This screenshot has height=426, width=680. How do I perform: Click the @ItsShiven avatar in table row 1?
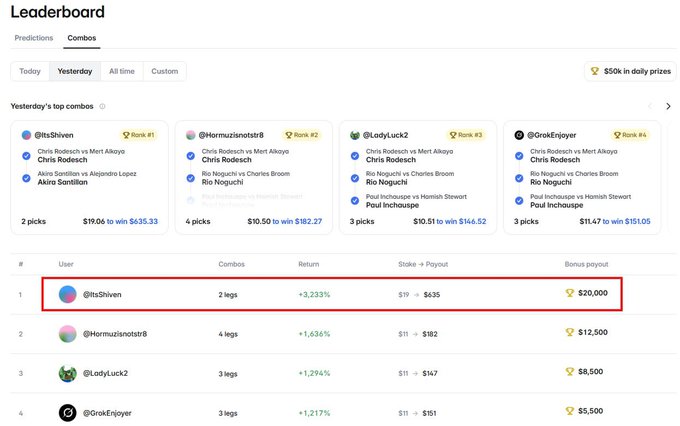pyautogui.click(x=68, y=295)
